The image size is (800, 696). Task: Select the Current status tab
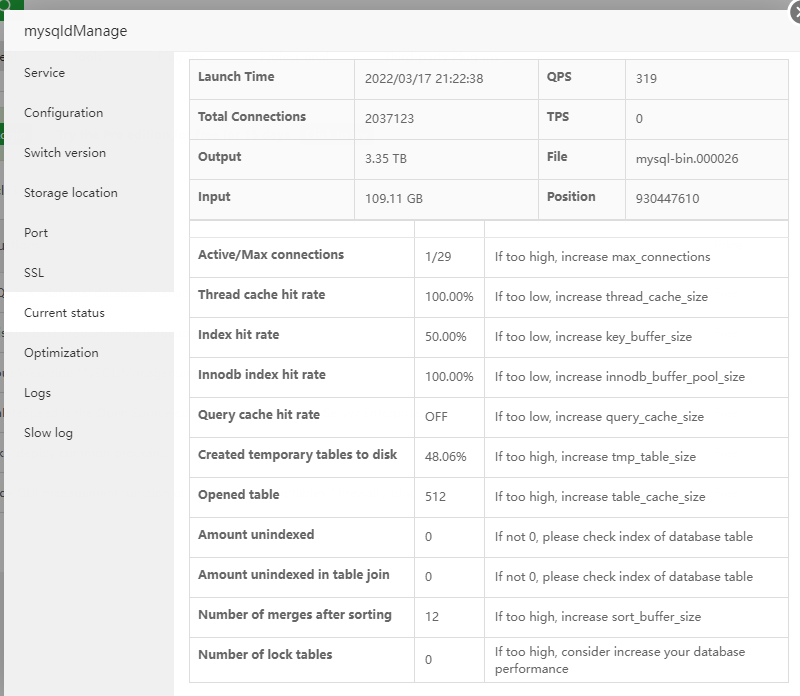pos(64,313)
